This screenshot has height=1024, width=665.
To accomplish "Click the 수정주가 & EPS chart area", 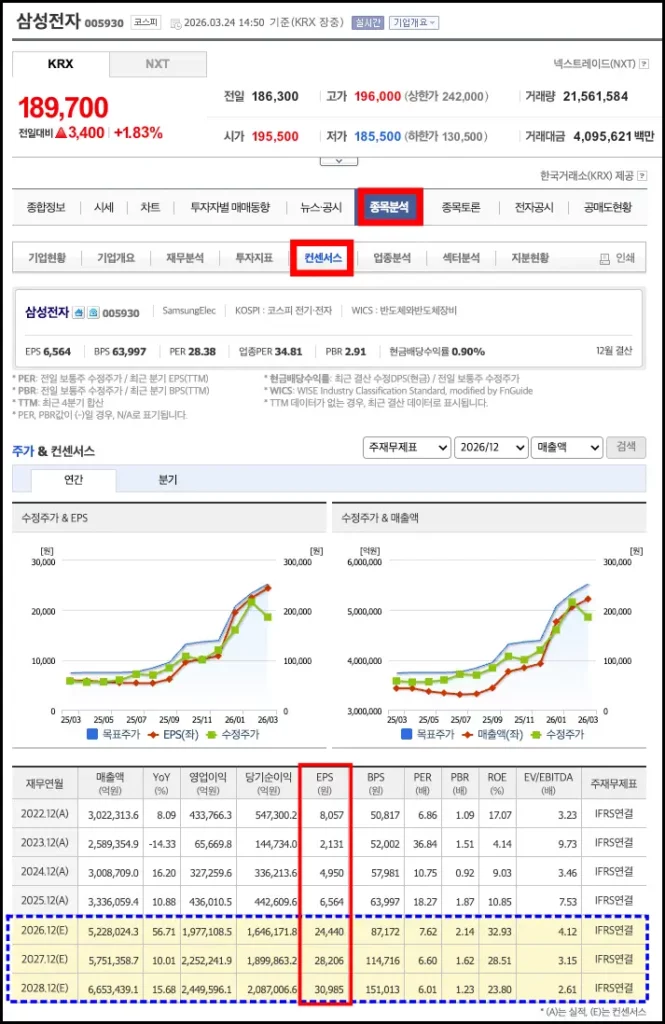I will coord(169,636).
